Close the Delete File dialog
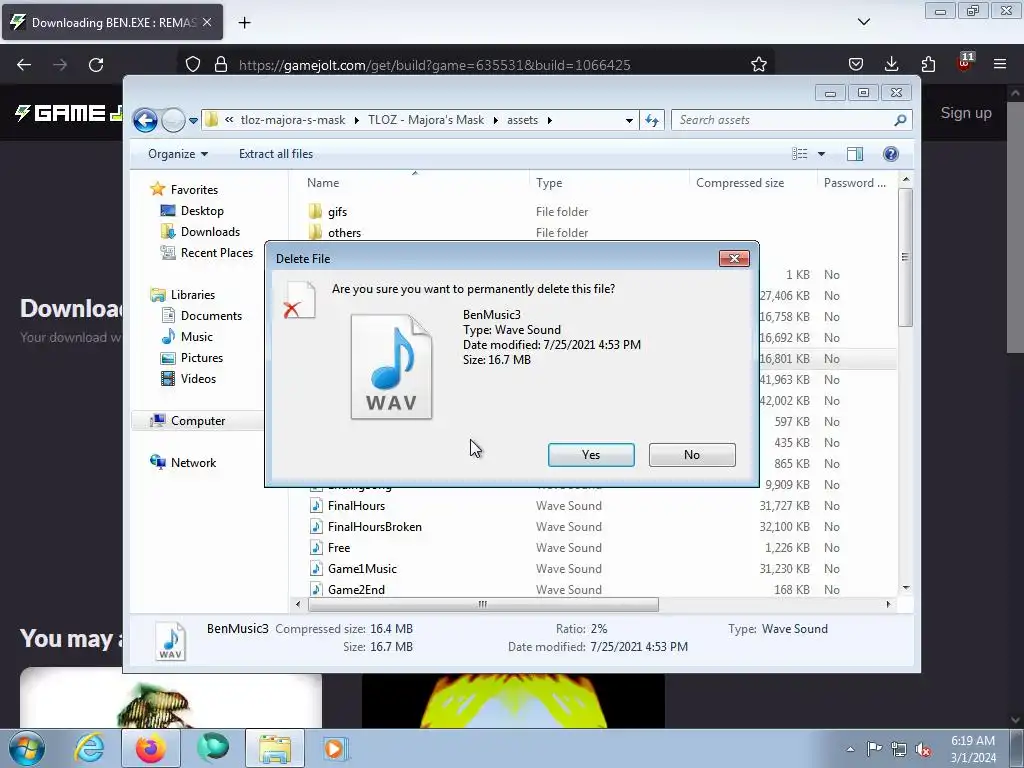1024x768 pixels. 734,259
